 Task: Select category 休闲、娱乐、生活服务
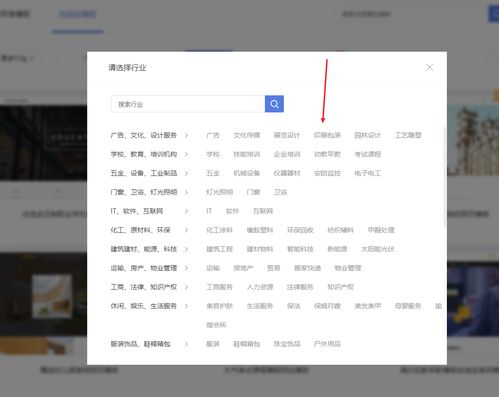coord(144,306)
